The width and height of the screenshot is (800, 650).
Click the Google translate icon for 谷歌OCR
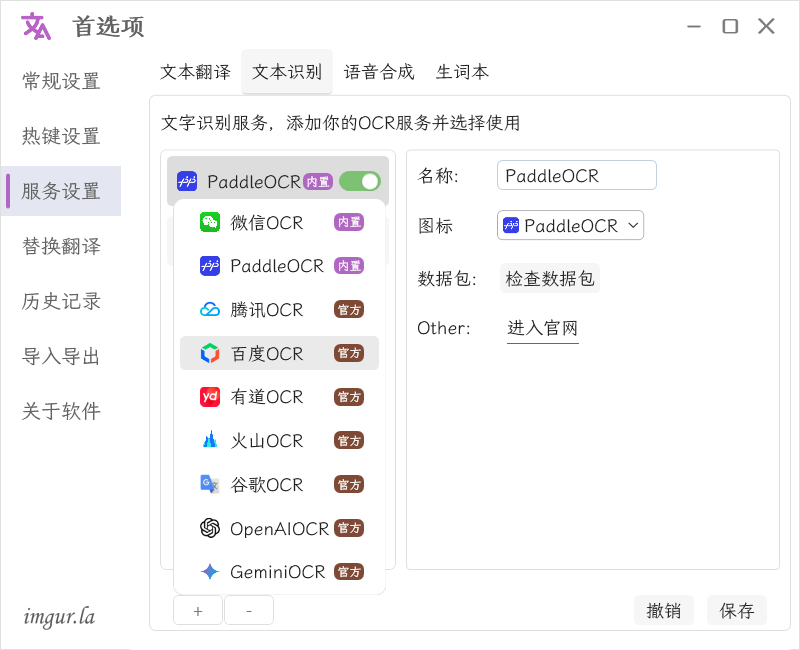click(210, 484)
